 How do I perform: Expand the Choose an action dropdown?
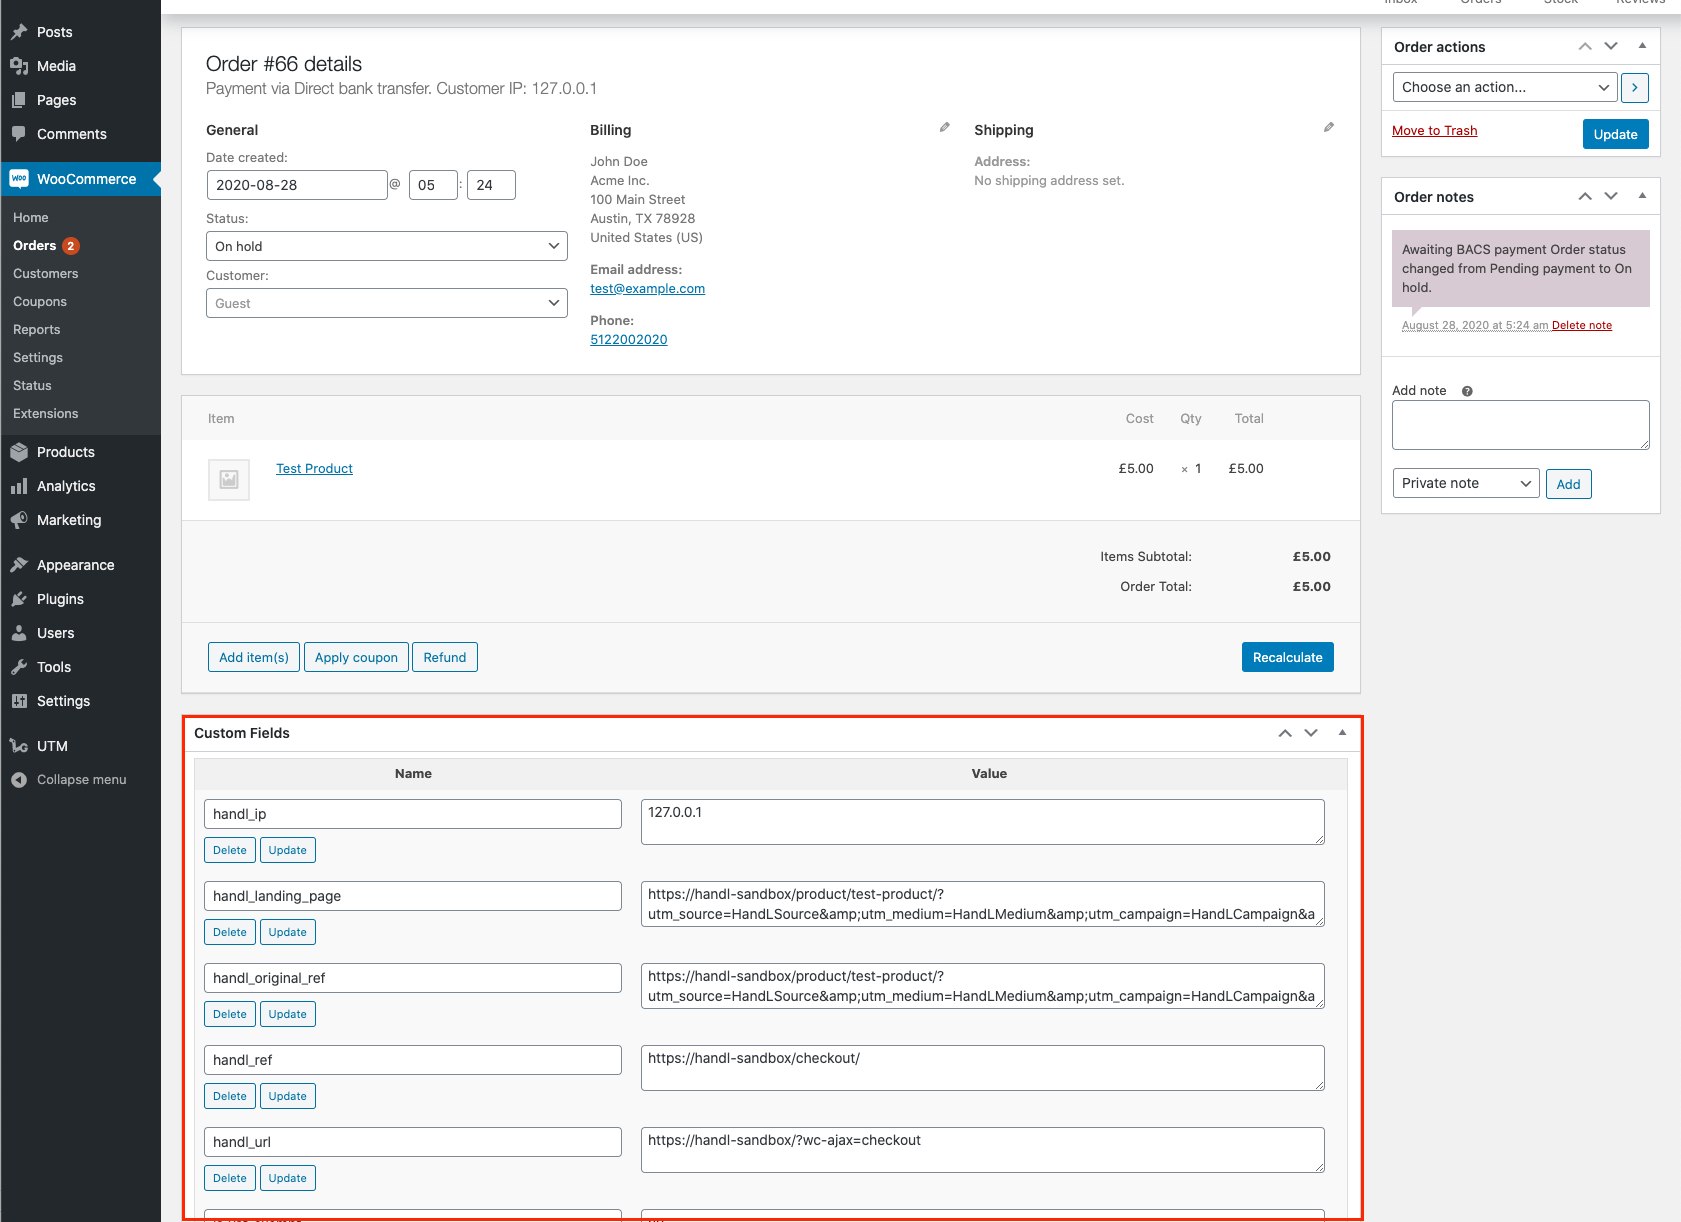(1504, 88)
